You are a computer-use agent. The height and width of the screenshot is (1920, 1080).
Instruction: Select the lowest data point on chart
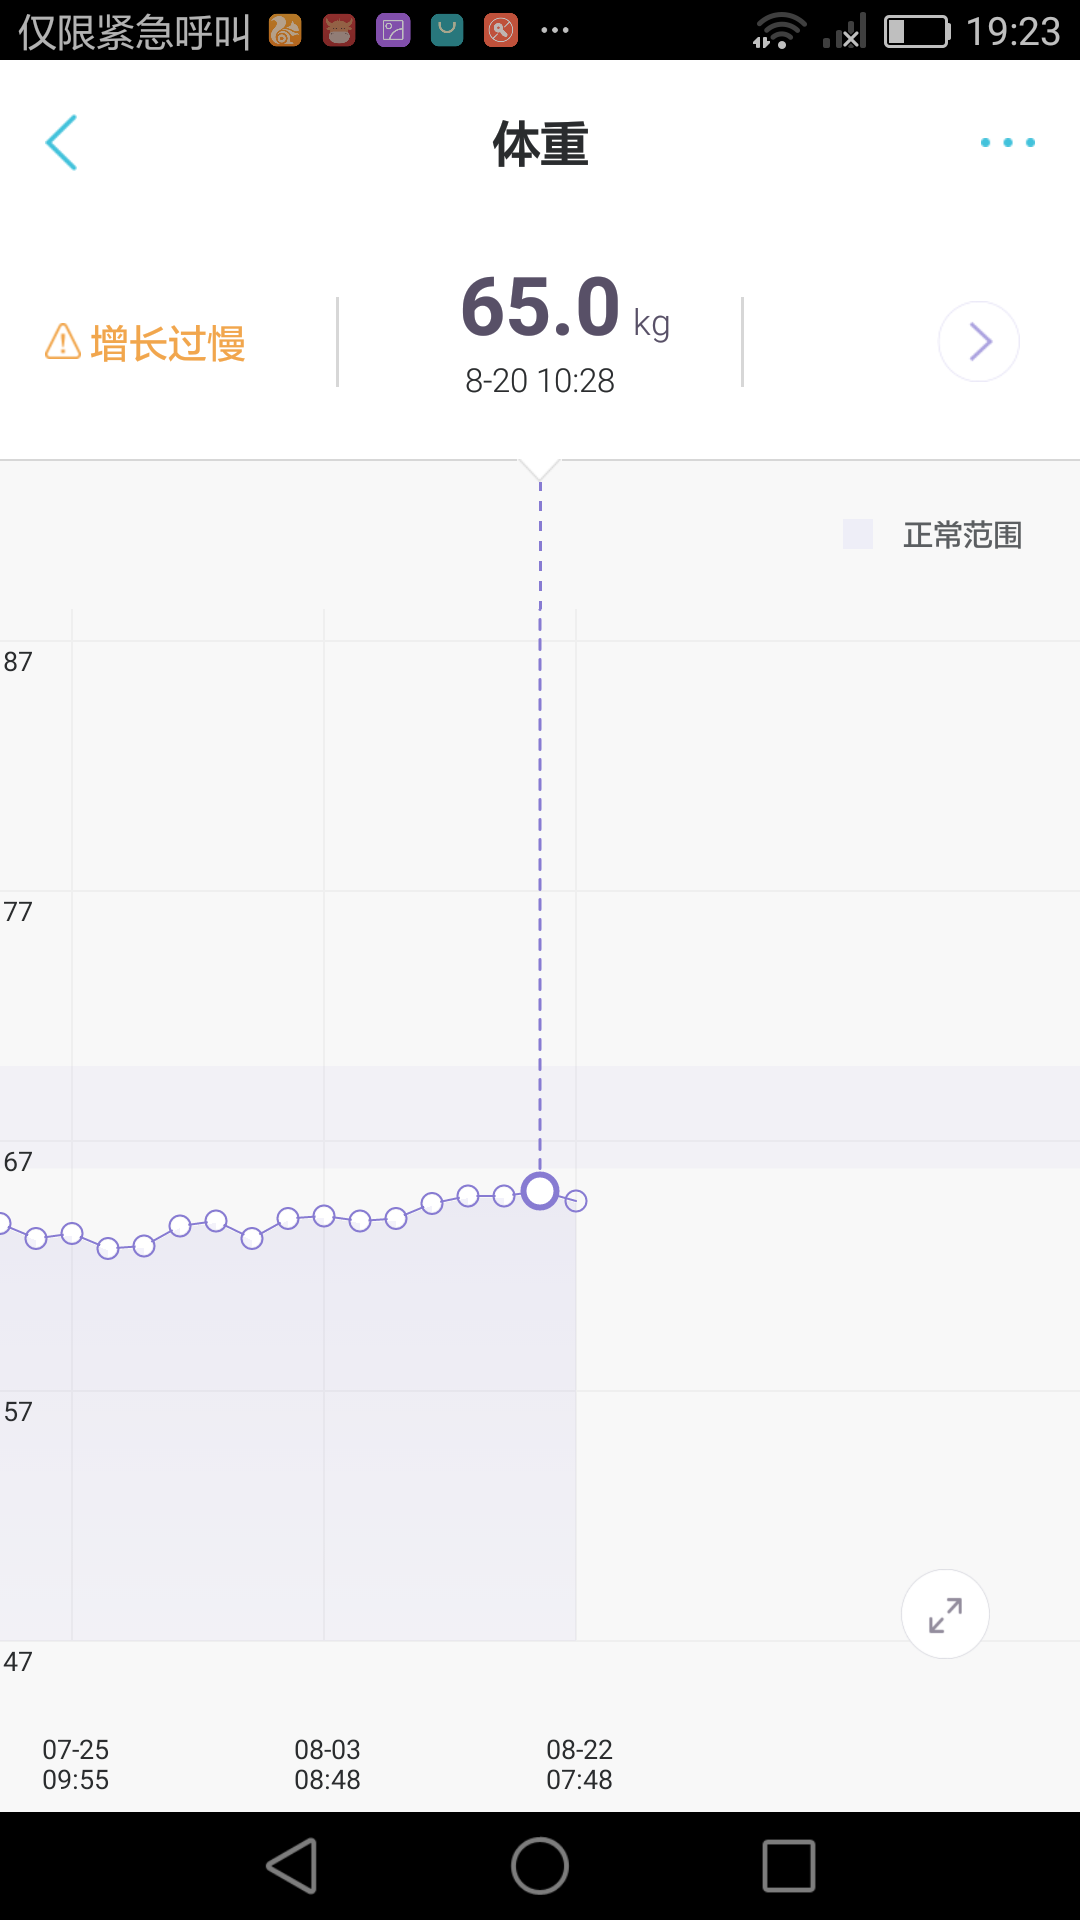coord(108,1248)
